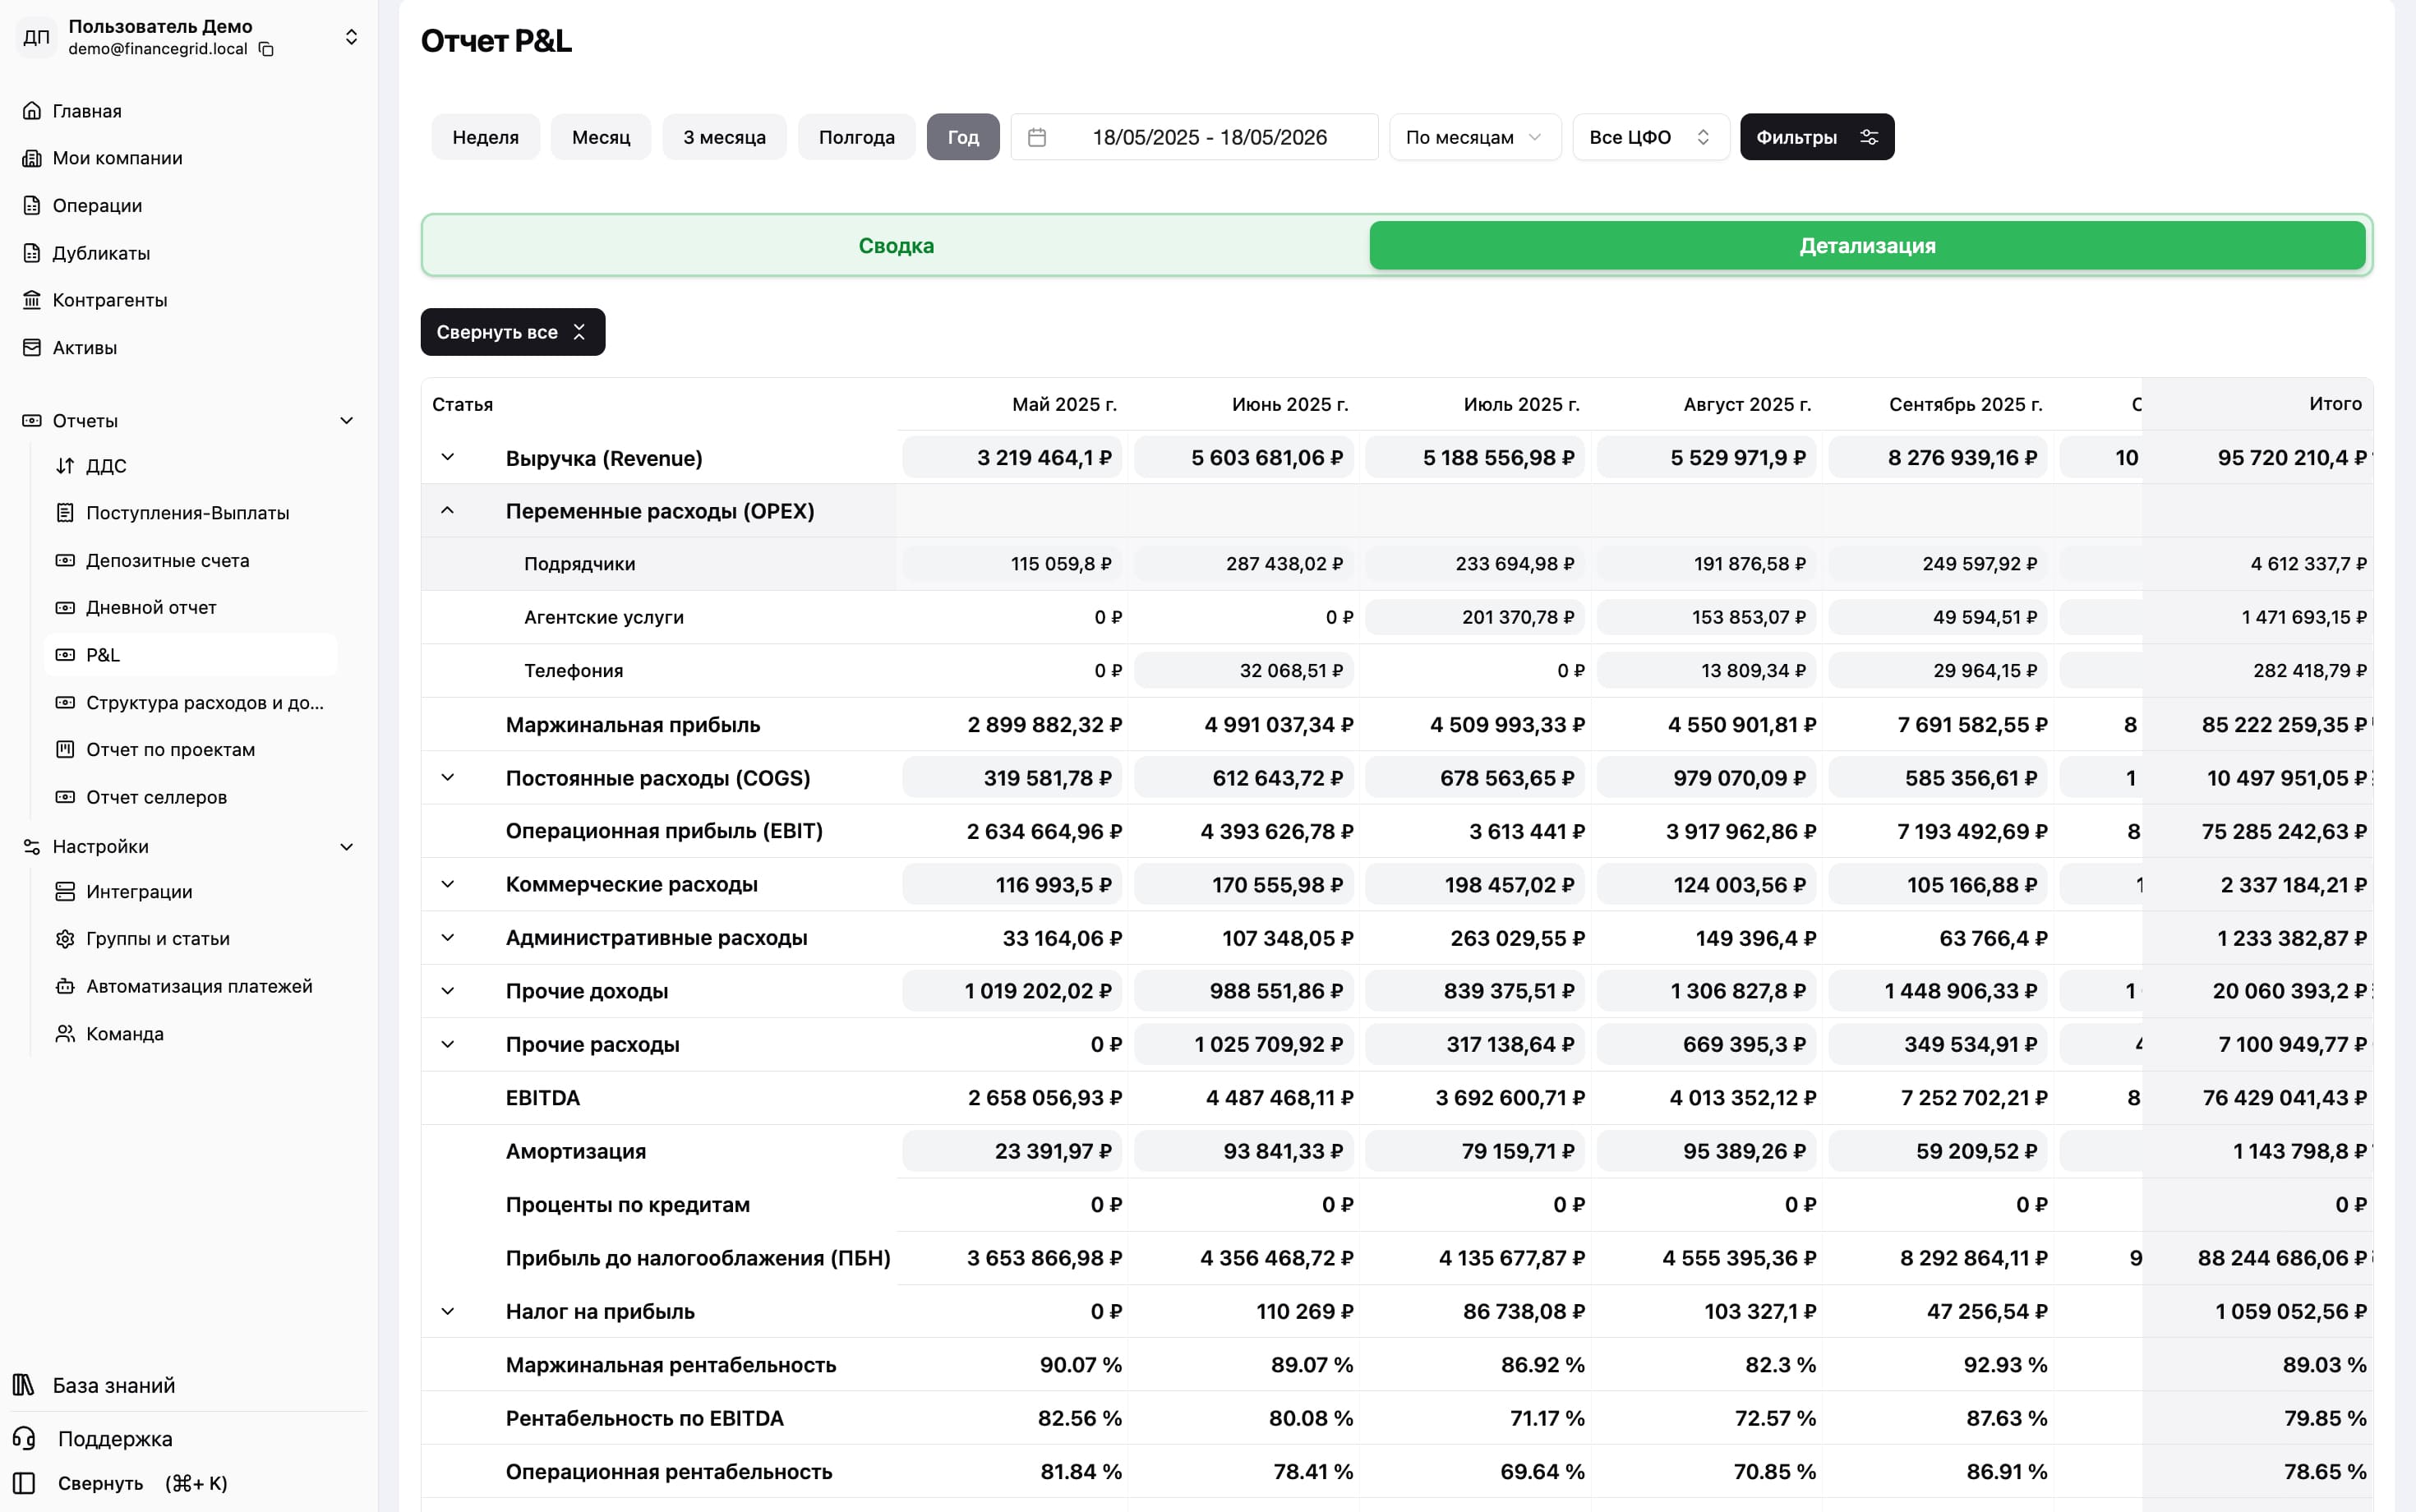Select the 3 месяца period button
Viewport: 2416px width, 1512px height.
tap(724, 137)
